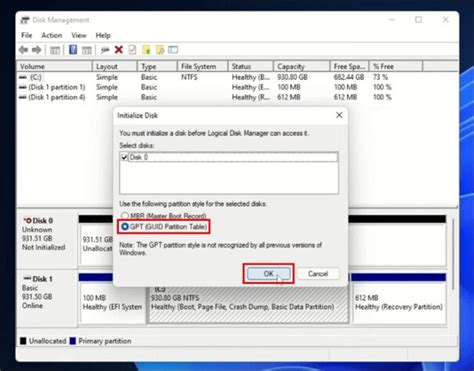Viewport: 474px width, 371px height.
Task: Click the Disk 1 drive icon in lower pane
Action: coord(27,279)
